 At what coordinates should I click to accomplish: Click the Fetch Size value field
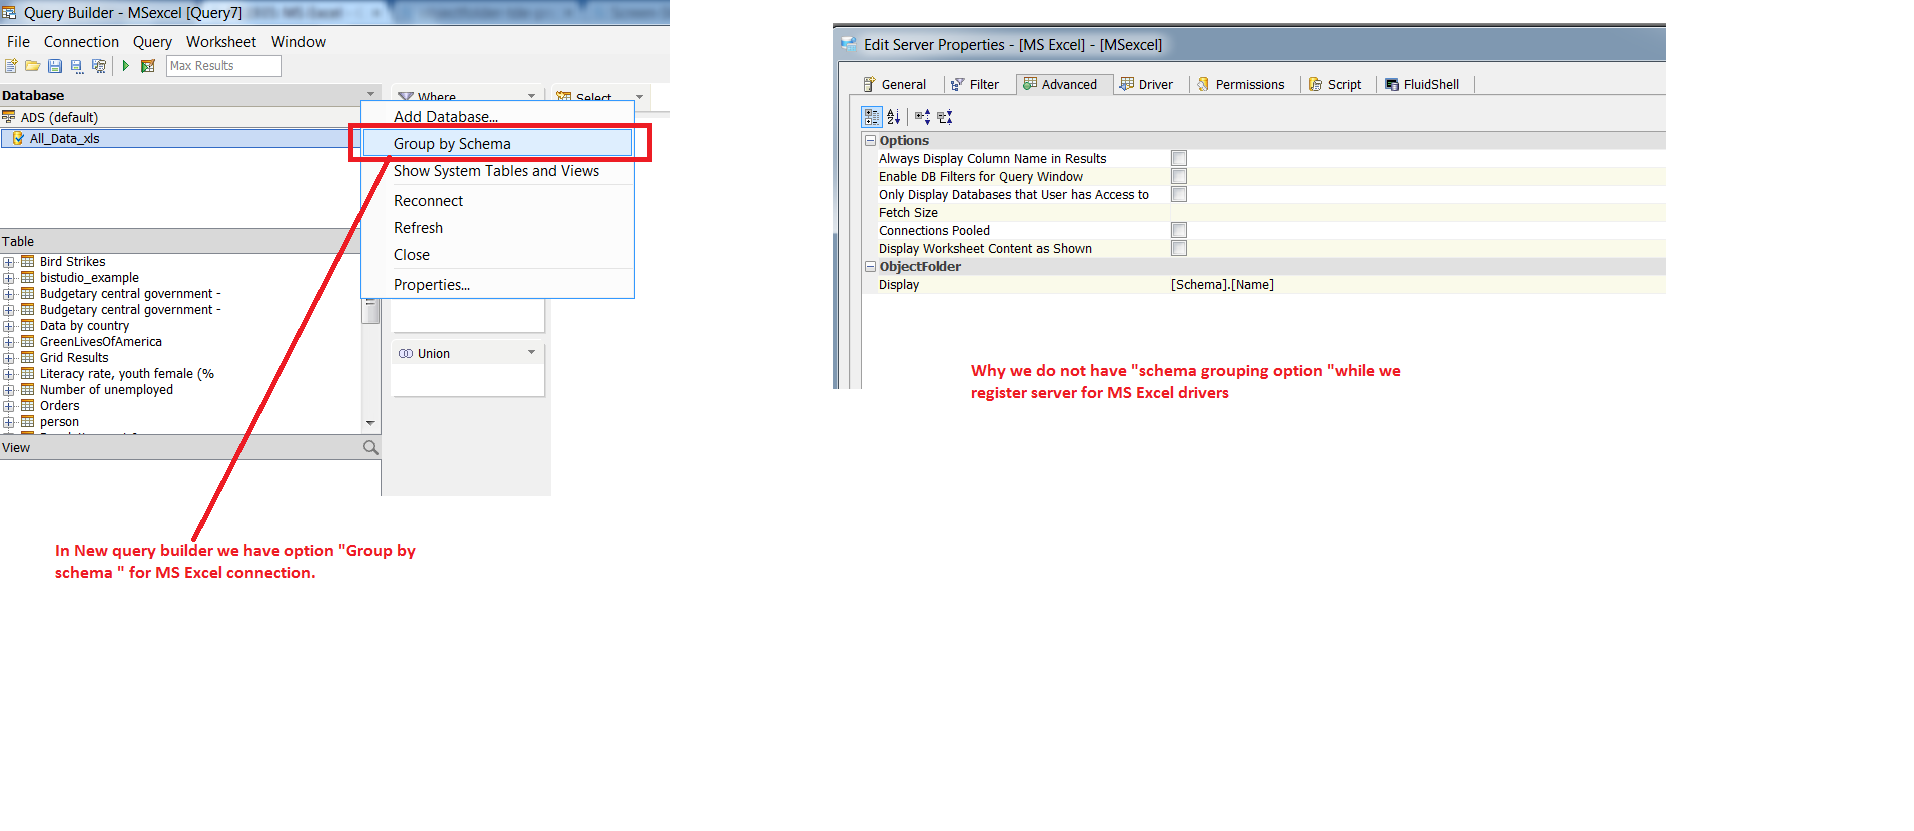(1417, 213)
